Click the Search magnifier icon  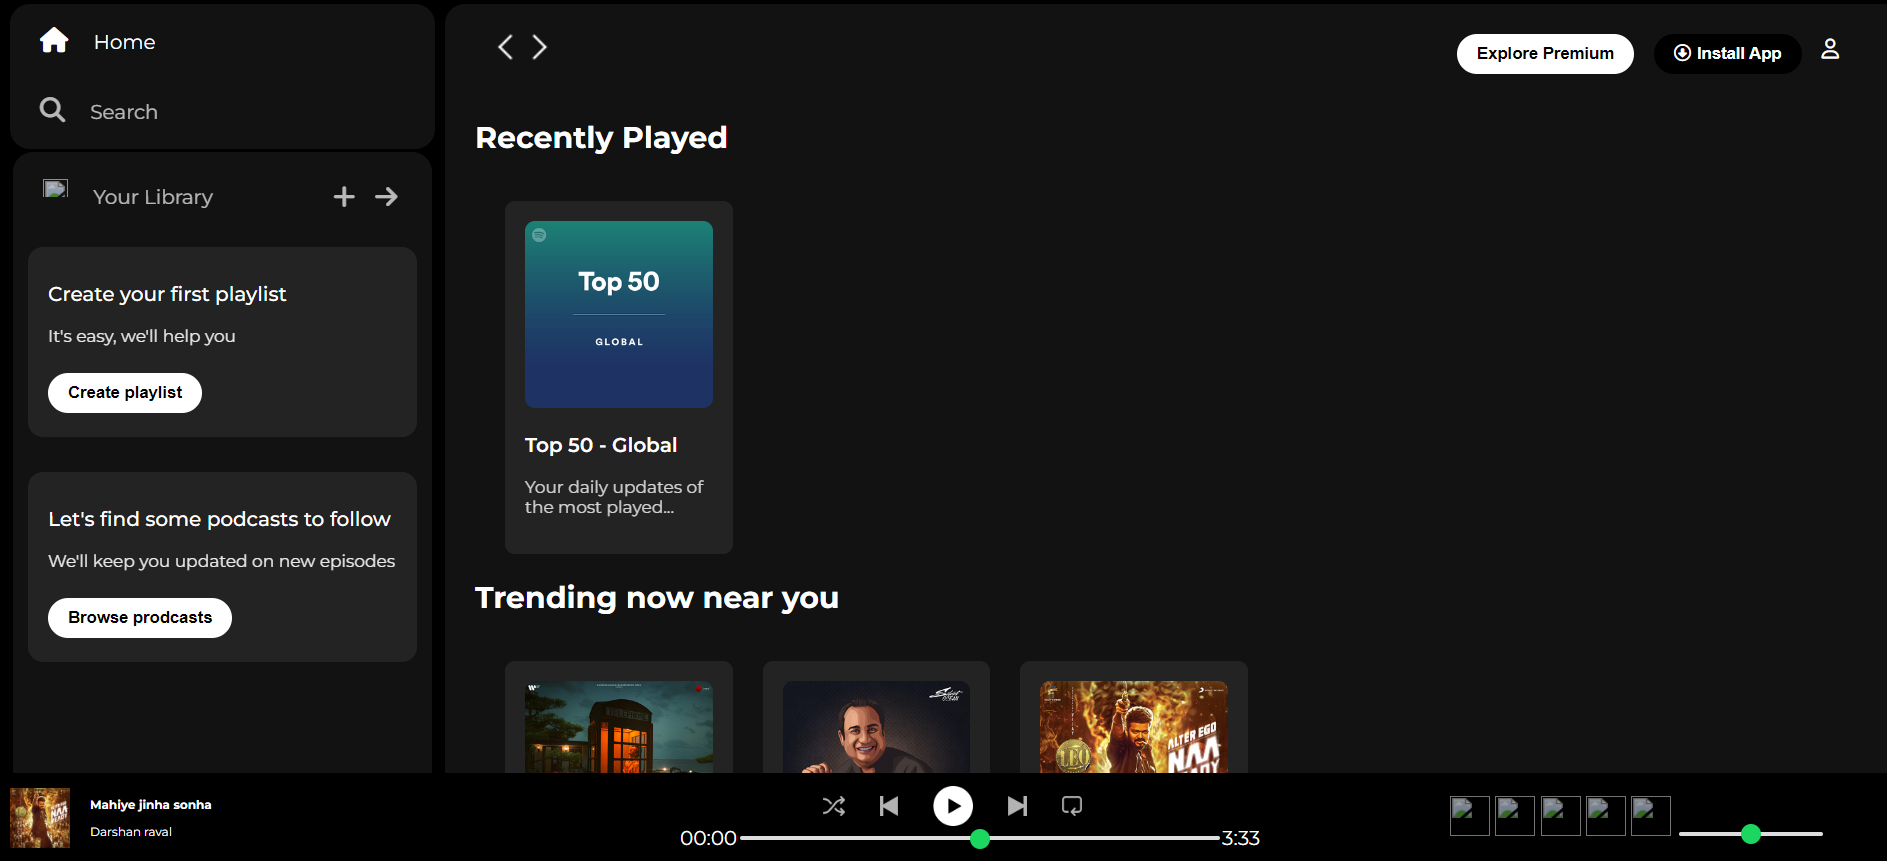click(52, 110)
